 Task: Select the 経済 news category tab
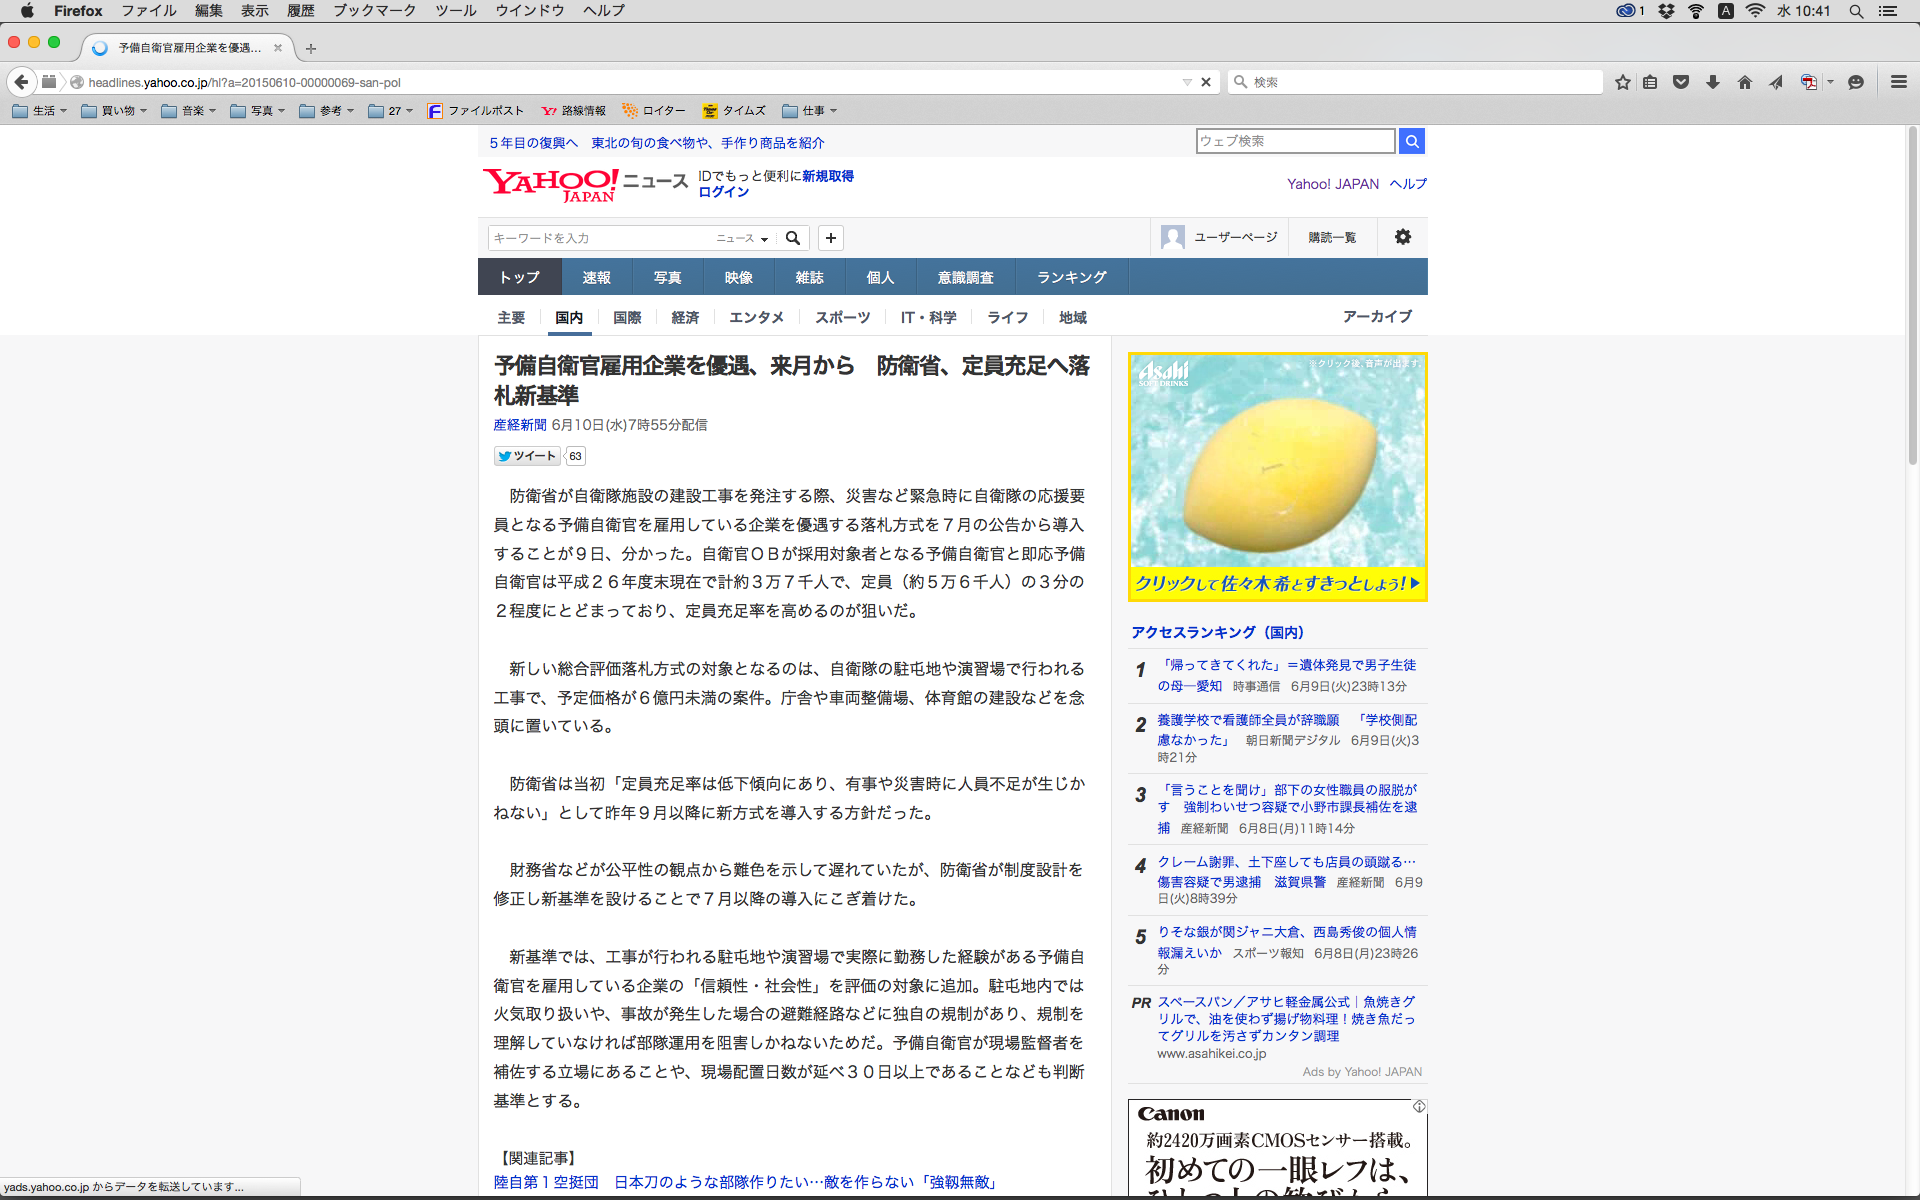point(685,317)
